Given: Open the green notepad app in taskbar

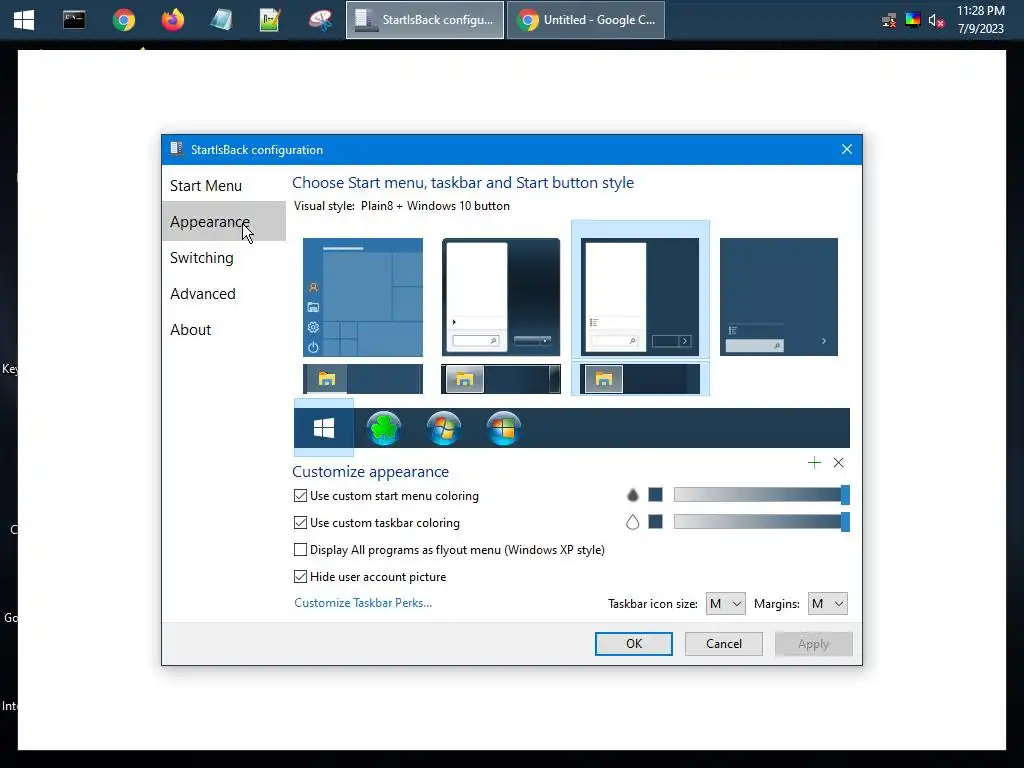Looking at the screenshot, I should click(270, 20).
